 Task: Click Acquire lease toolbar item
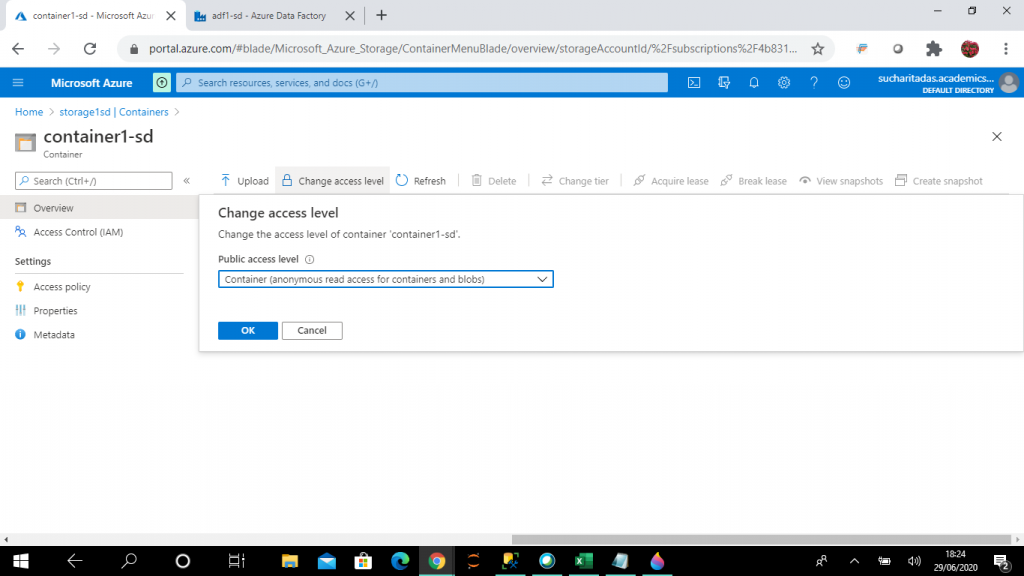(x=671, y=181)
